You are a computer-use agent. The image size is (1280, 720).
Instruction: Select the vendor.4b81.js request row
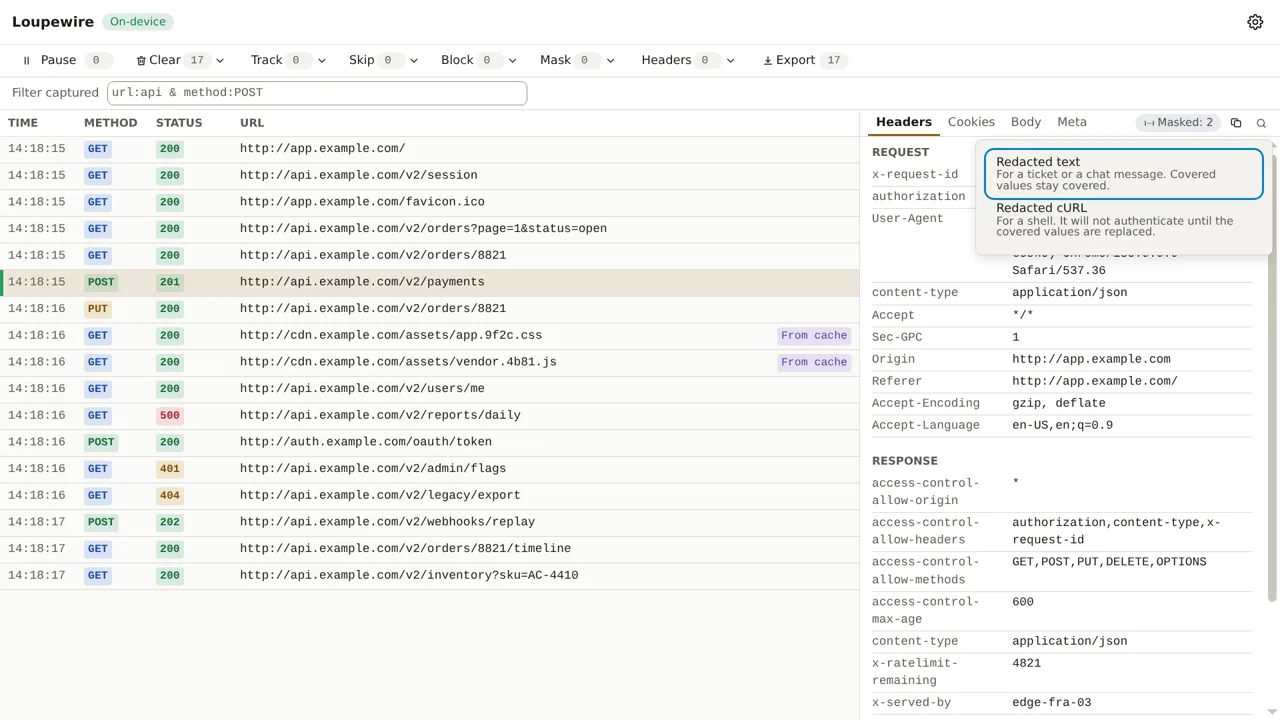click(x=430, y=362)
